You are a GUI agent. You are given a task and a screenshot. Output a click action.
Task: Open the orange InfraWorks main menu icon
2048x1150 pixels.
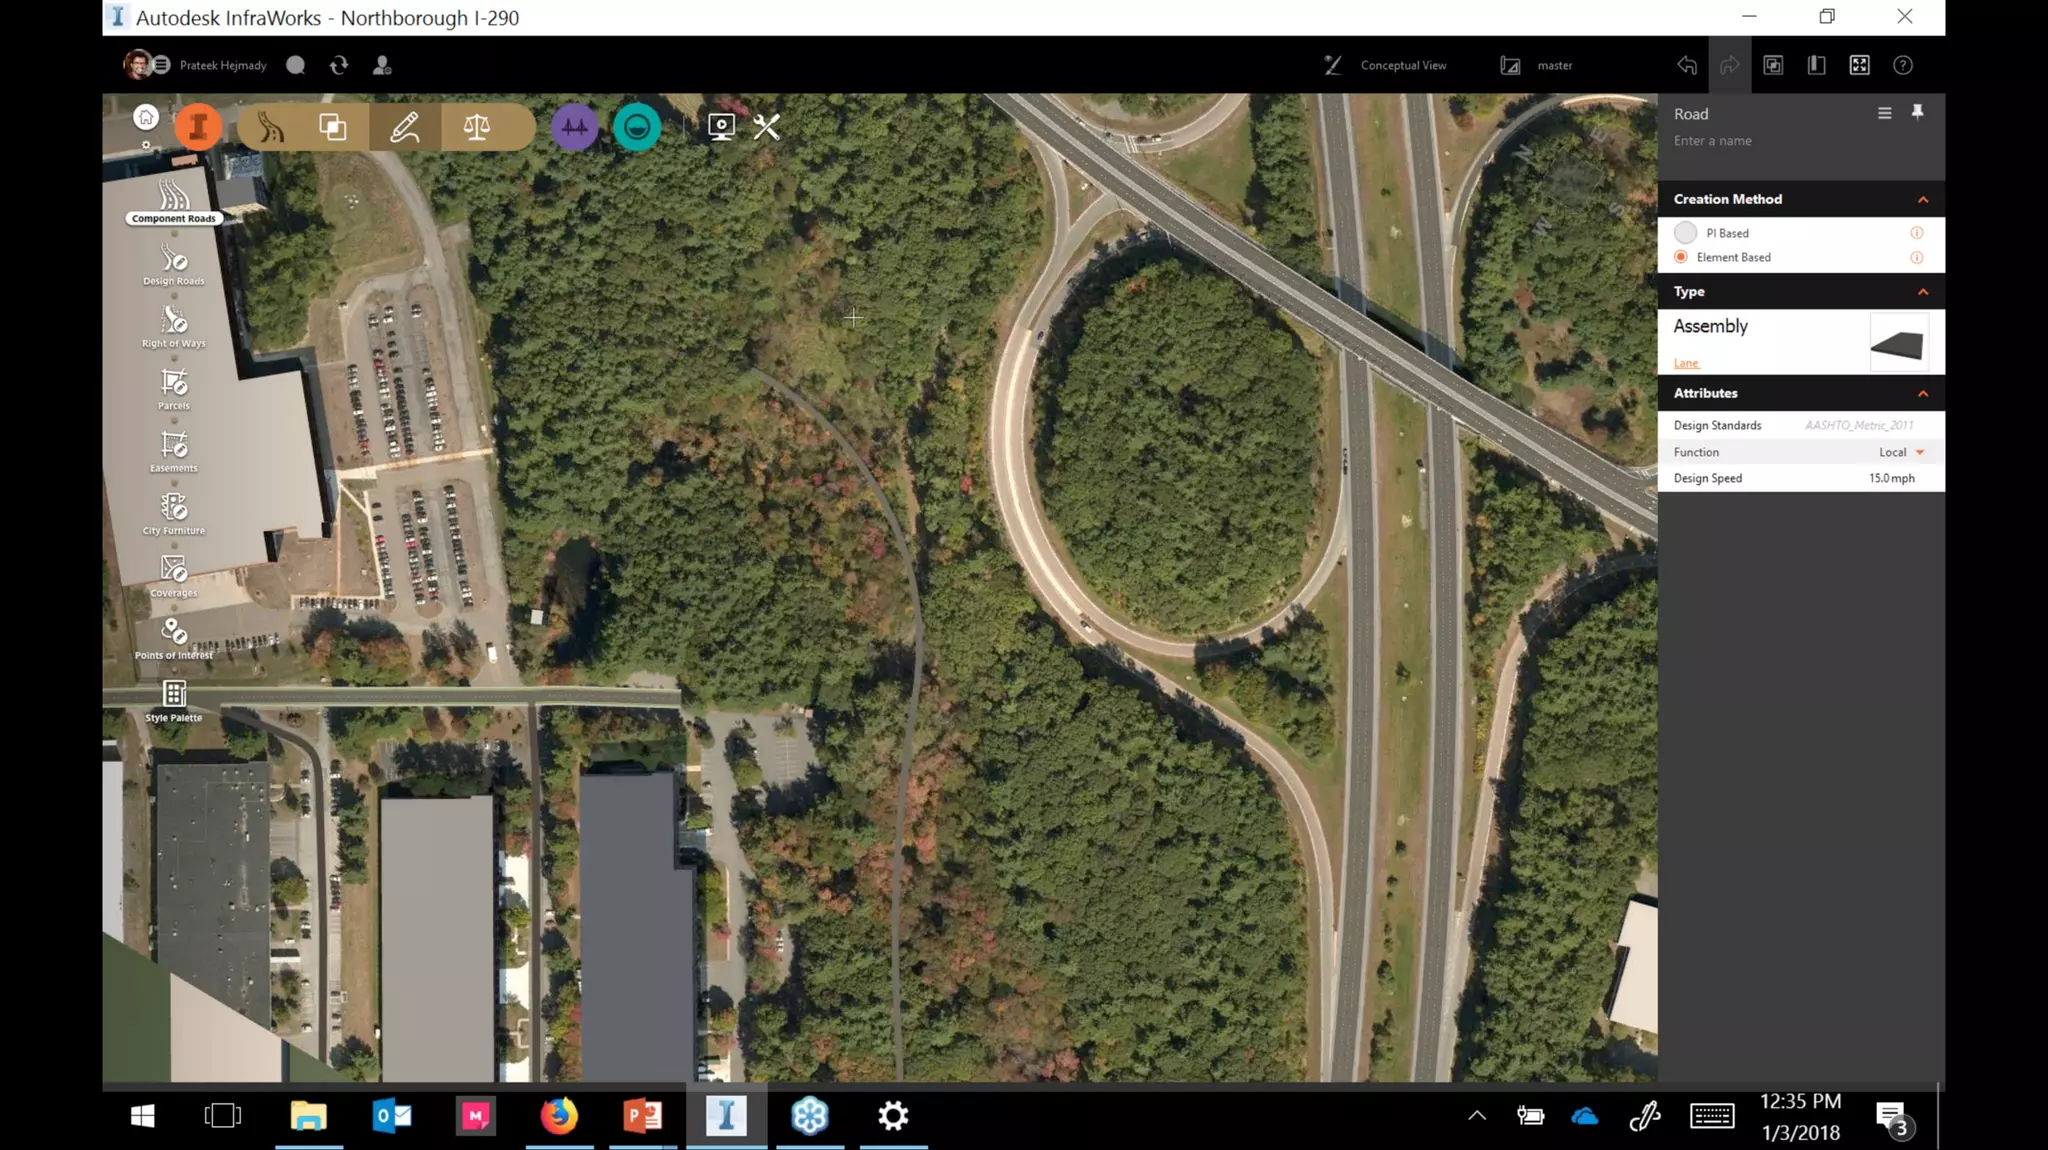coord(198,127)
